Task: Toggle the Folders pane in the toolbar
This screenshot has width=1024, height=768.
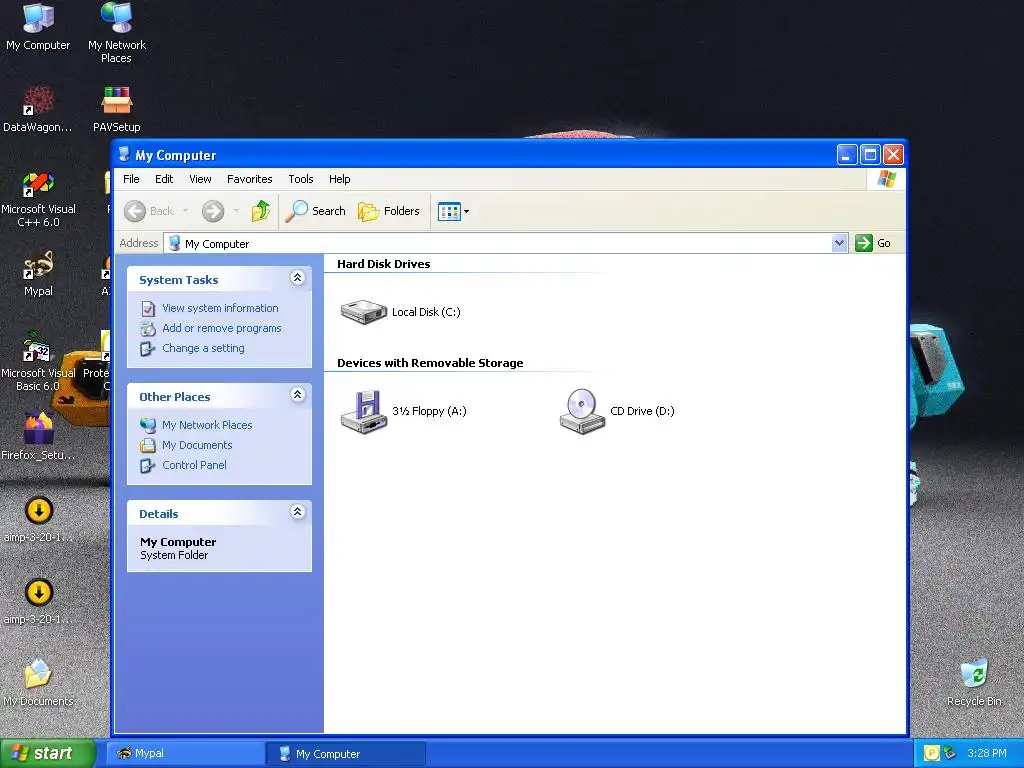Action: [389, 211]
